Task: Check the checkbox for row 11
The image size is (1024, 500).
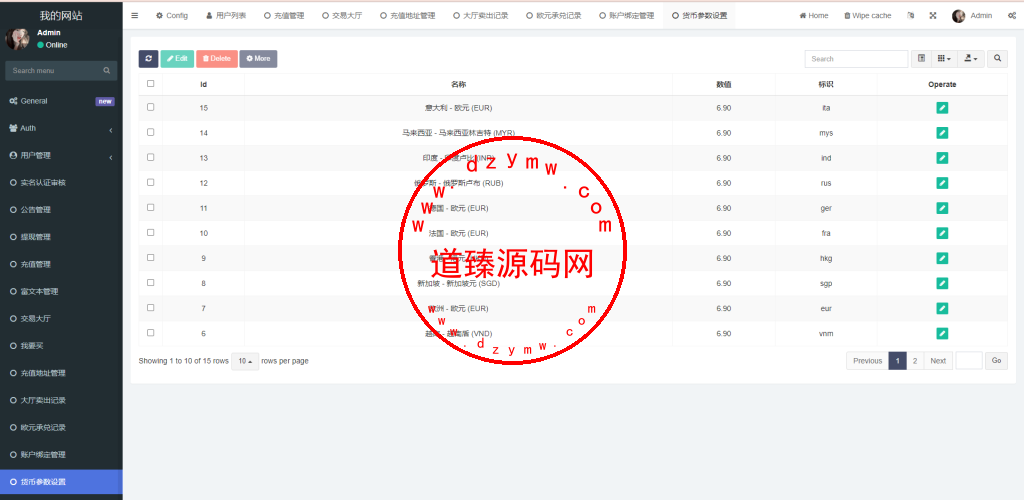Action: (x=151, y=207)
